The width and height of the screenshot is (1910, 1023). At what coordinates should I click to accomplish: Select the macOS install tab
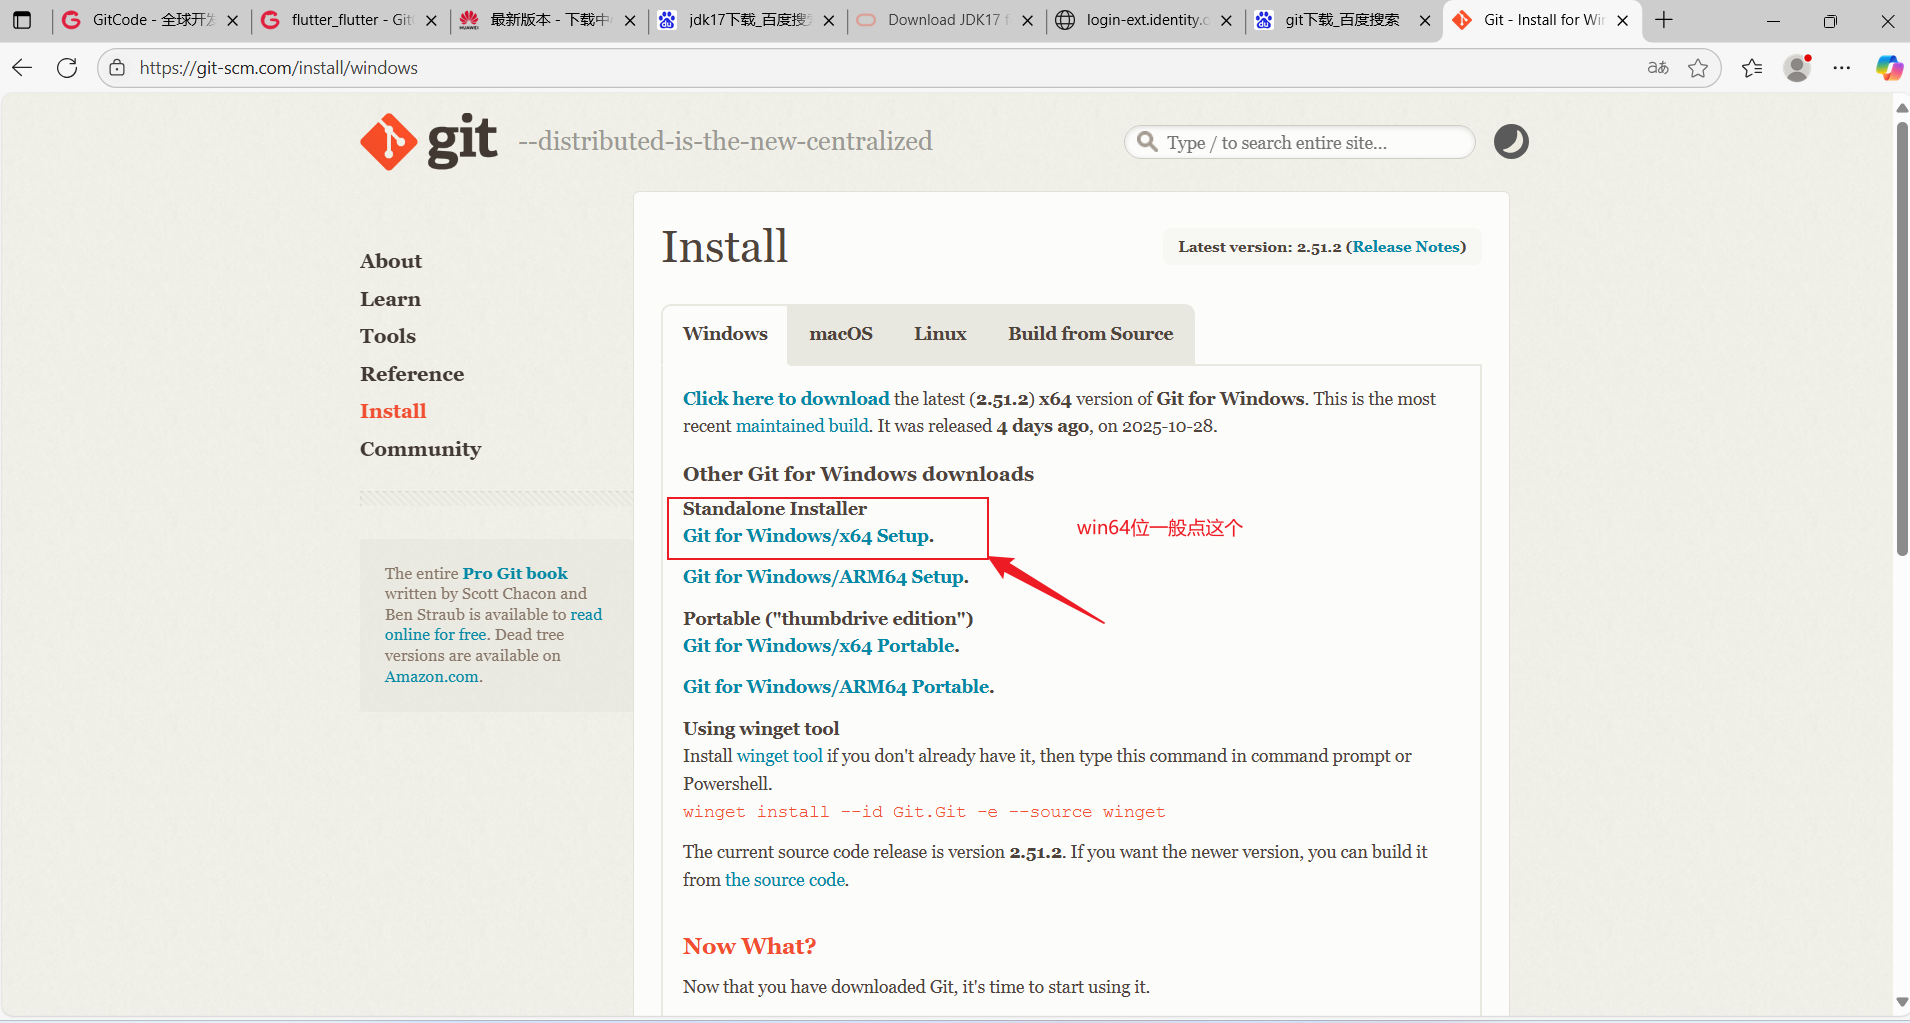(841, 334)
